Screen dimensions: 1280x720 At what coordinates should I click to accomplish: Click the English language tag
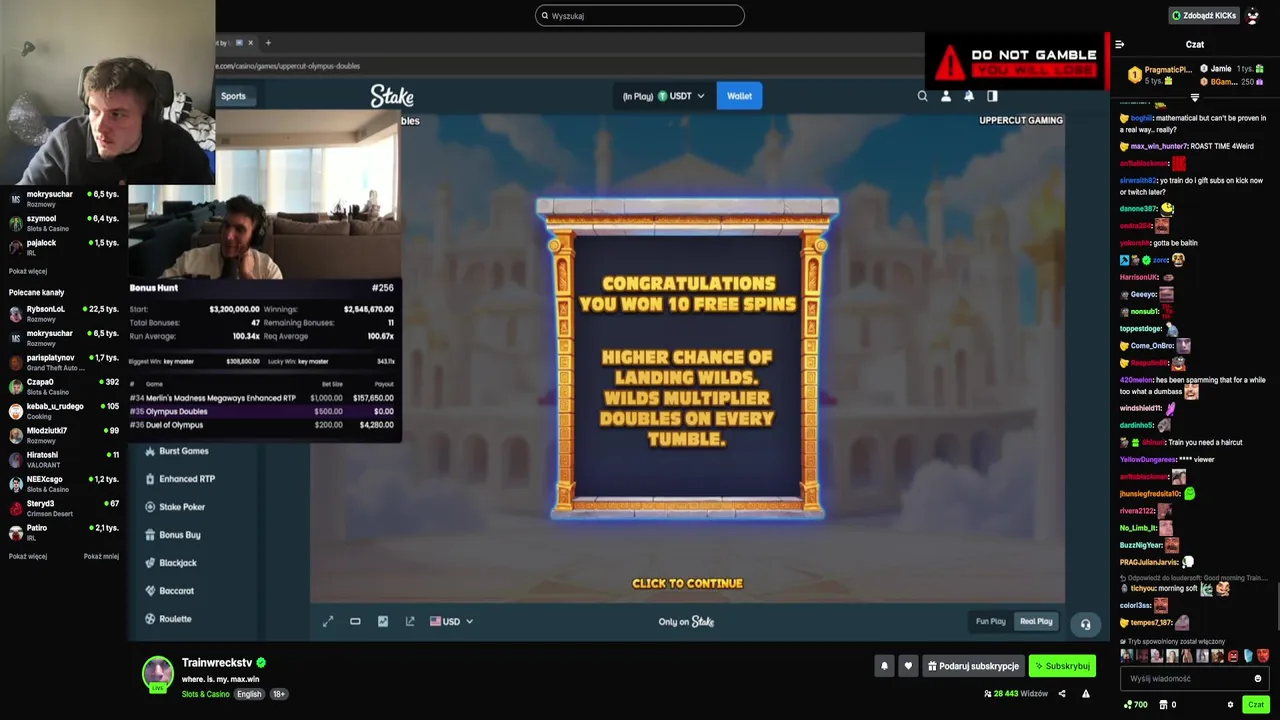(x=249, y=694)
